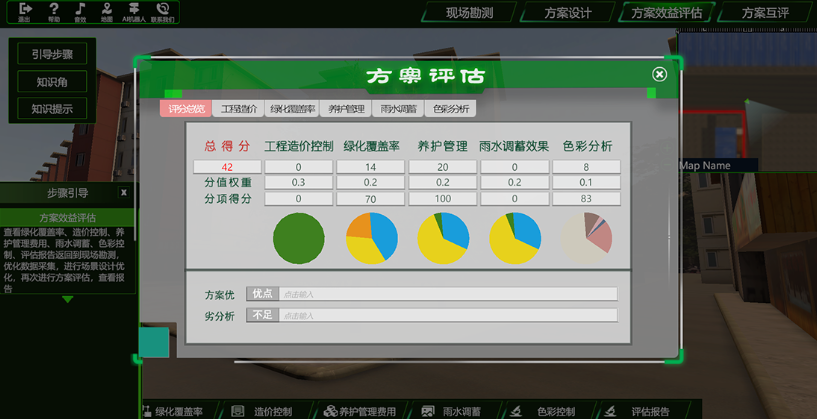The height and width of the screenshot is (419, 817).
Task: Click the 不足 input field
Action: pos(446,315)
